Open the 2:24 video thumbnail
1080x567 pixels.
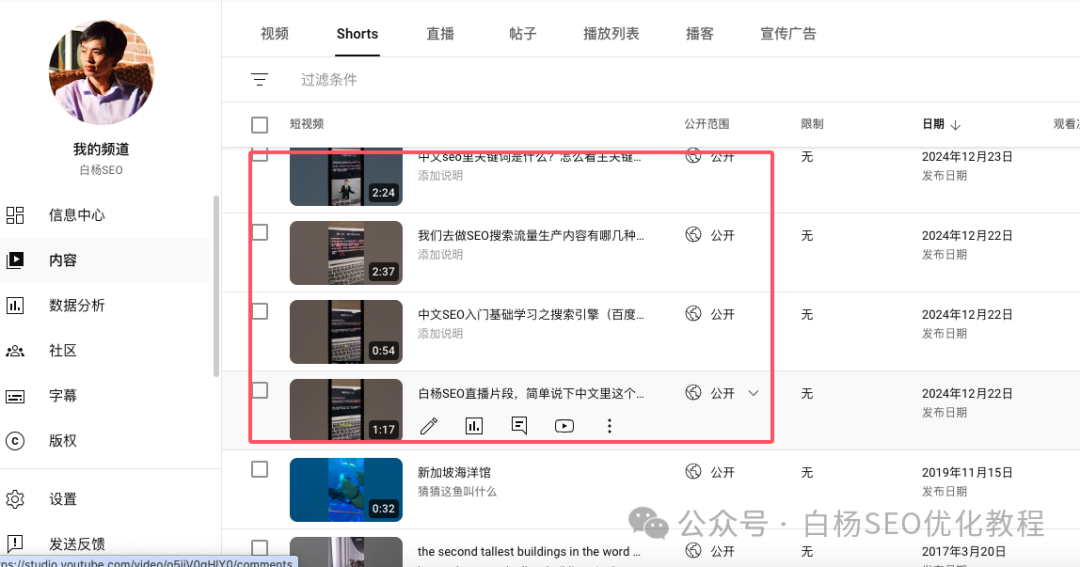coord(346,177)
